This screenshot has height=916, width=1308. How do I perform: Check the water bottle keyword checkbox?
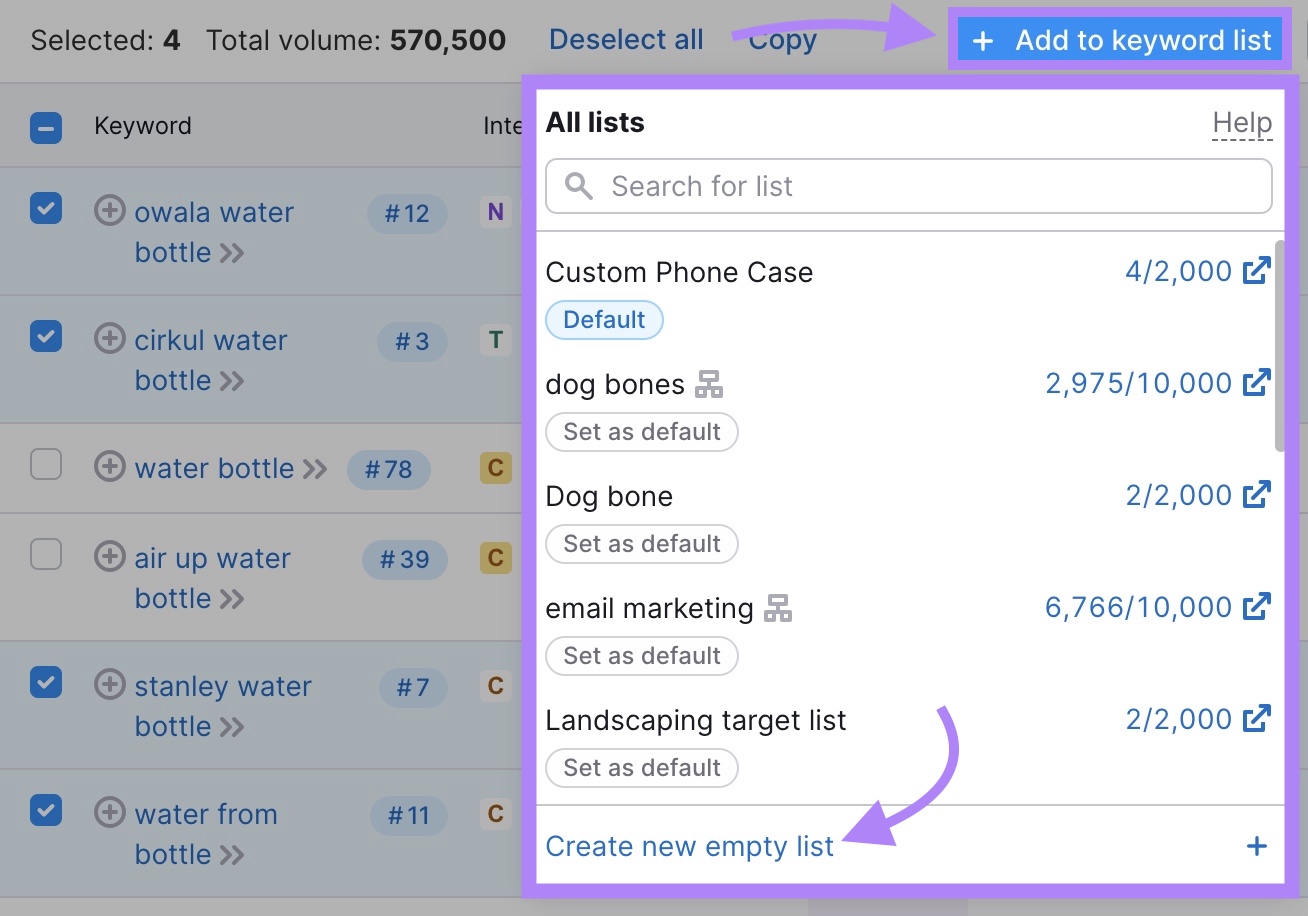click(x=46, y=467)
